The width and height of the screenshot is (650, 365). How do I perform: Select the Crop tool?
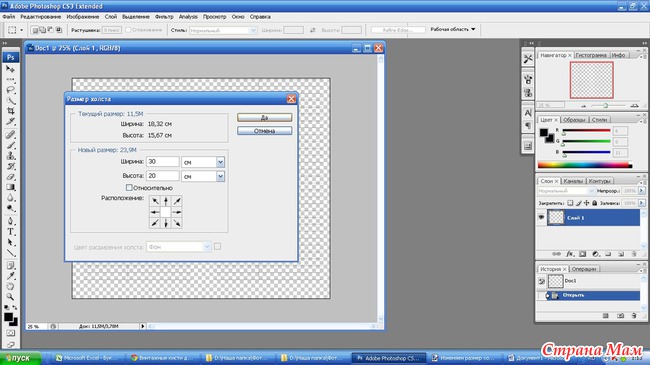[x=10, y=111]
